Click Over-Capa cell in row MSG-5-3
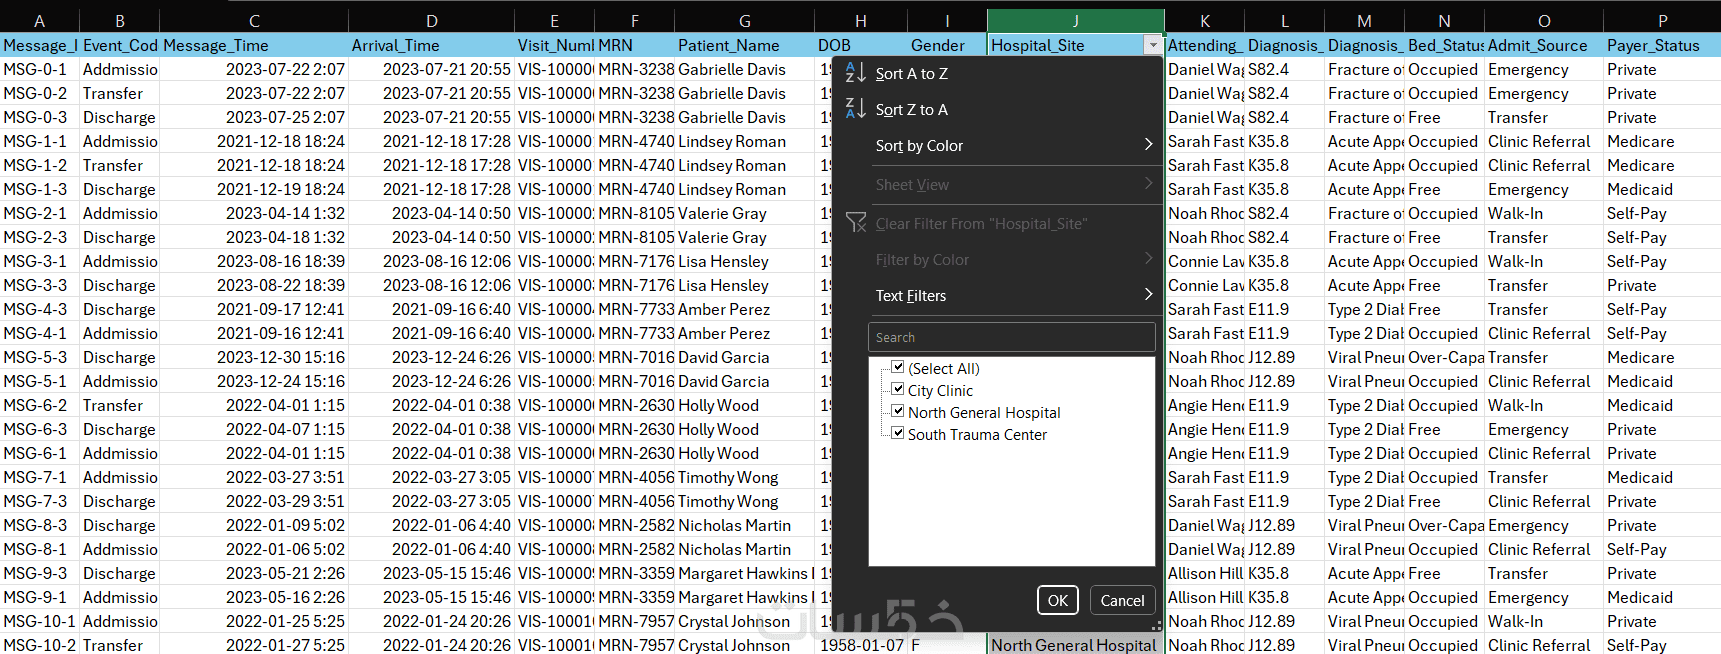The image size is (1721, 654). (1444, 357)
